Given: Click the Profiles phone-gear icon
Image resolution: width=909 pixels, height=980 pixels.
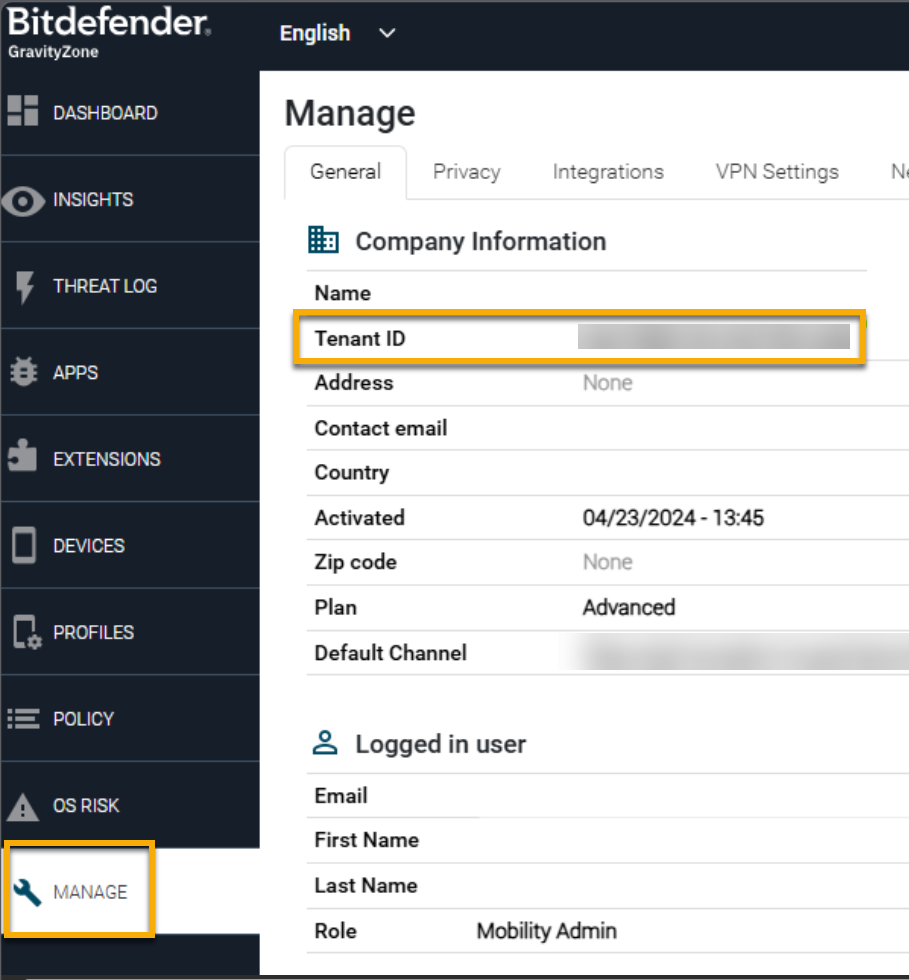Looking at the screenshot, I should tap(27, 632).
